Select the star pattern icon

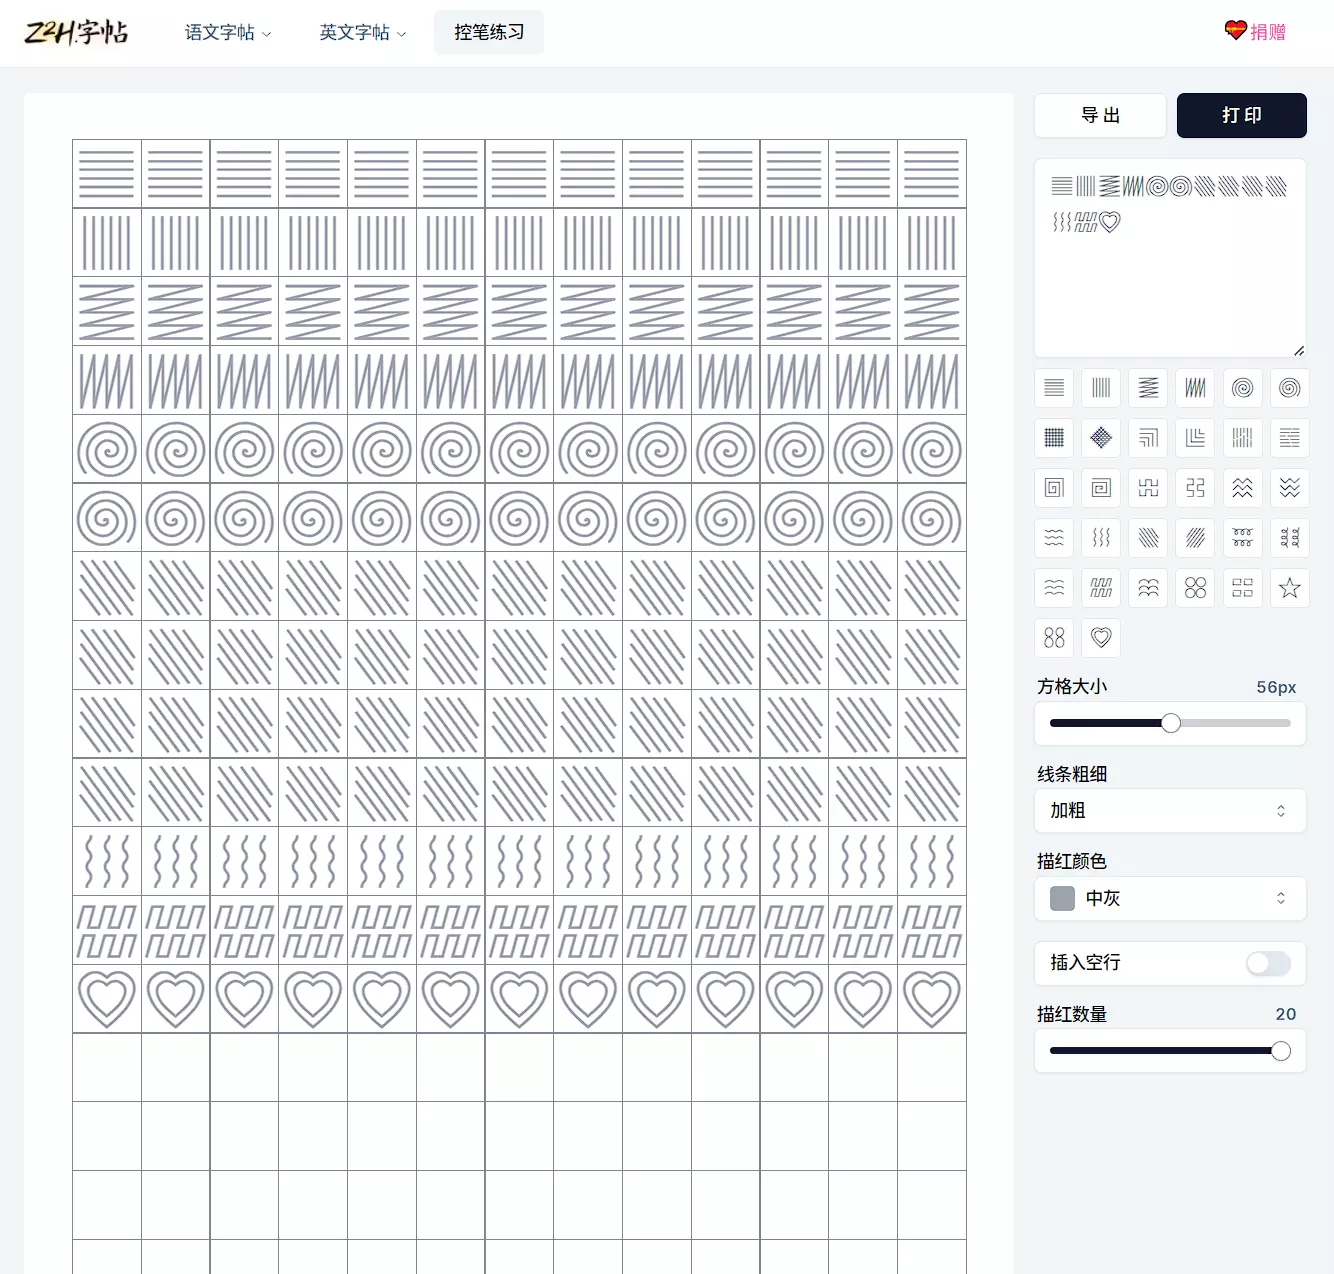(x=1289, y=588)
